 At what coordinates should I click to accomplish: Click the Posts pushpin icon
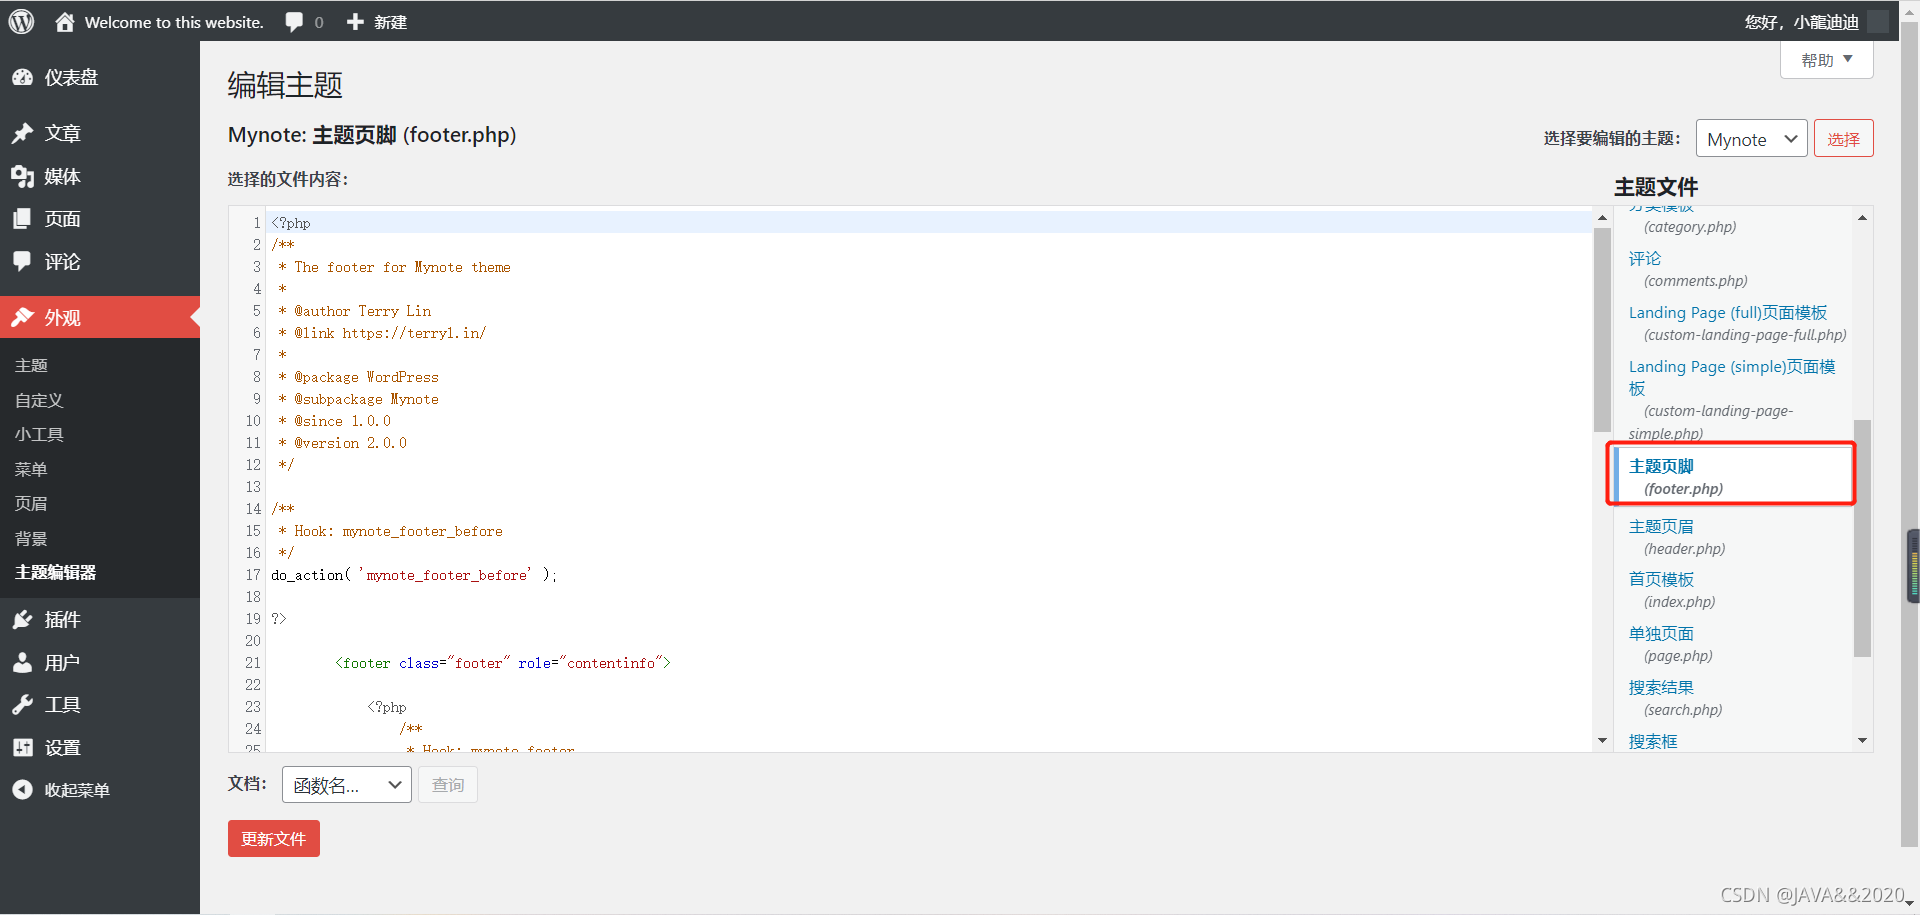pyautogui.click(x=22, y=133)
